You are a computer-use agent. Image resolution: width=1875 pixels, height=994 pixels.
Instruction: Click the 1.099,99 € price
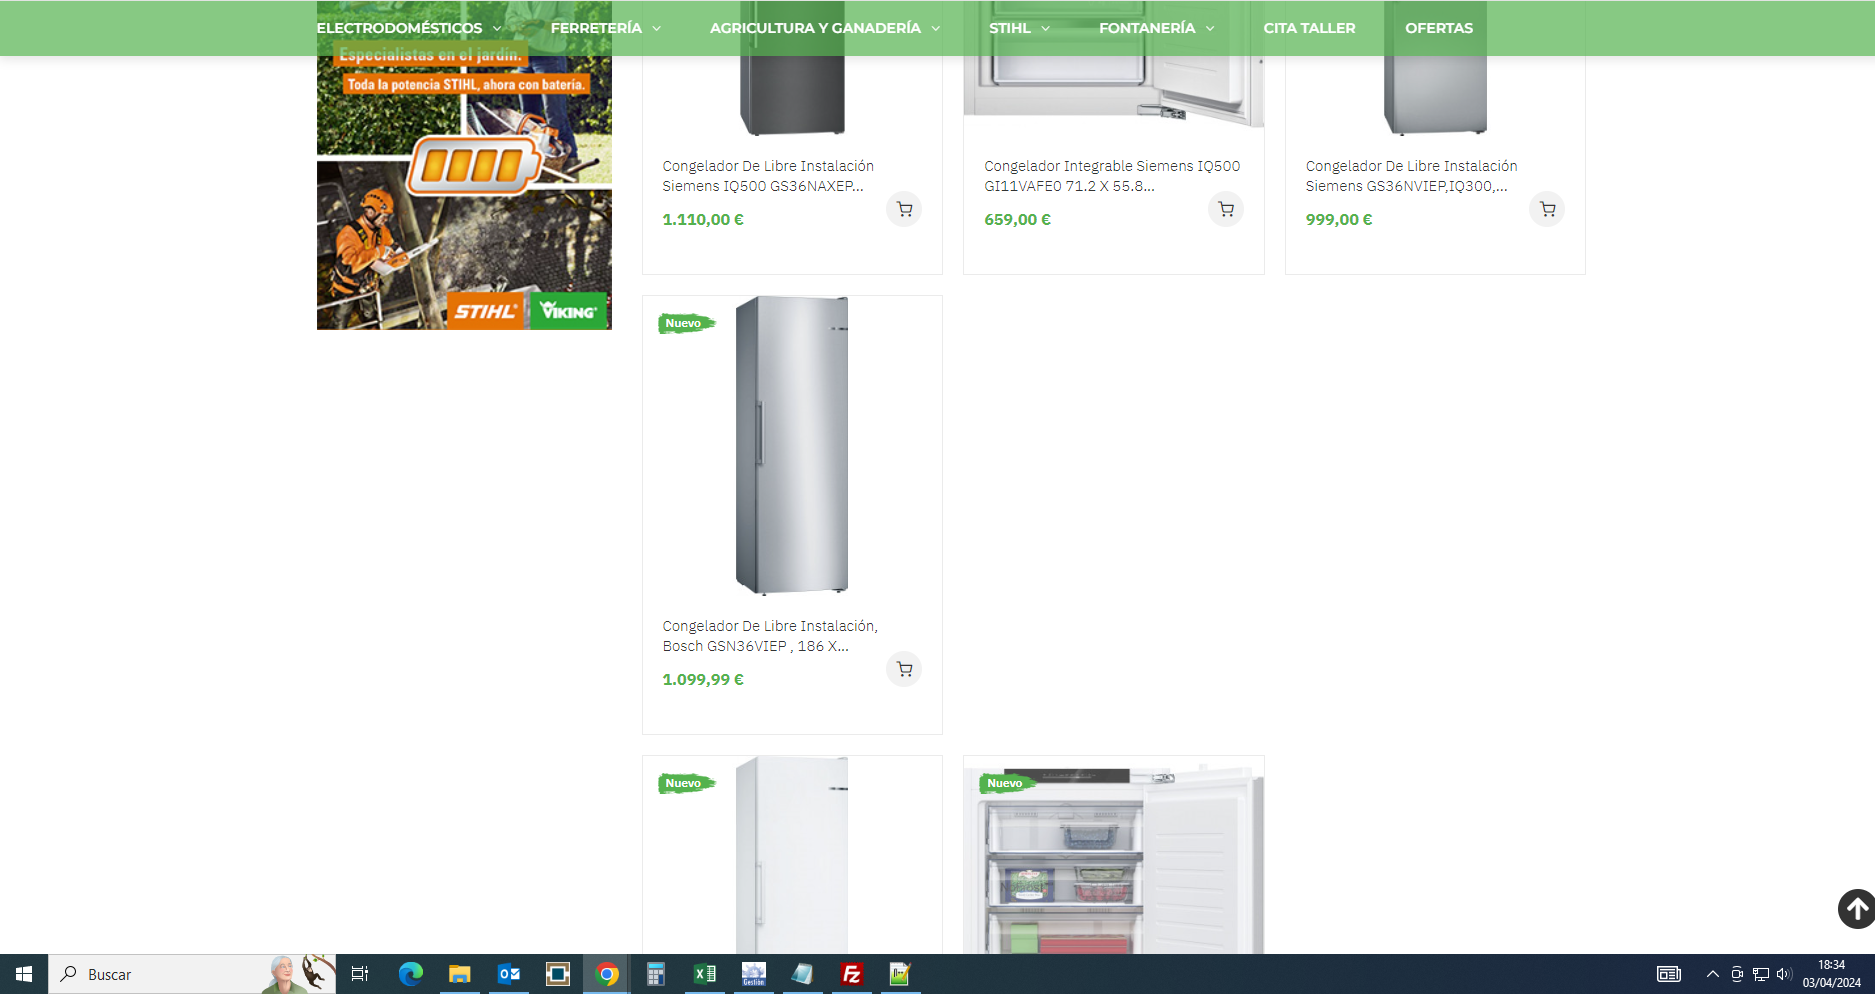pyautogui.click(x=703, y=680)
